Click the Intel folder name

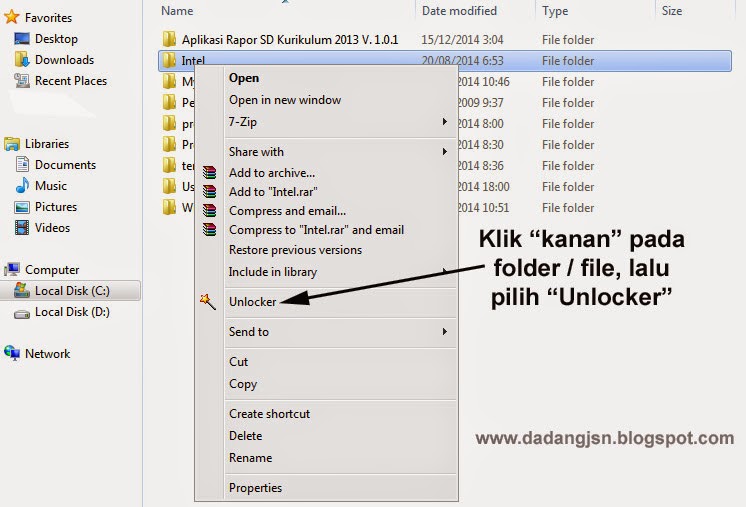point(193,60)
